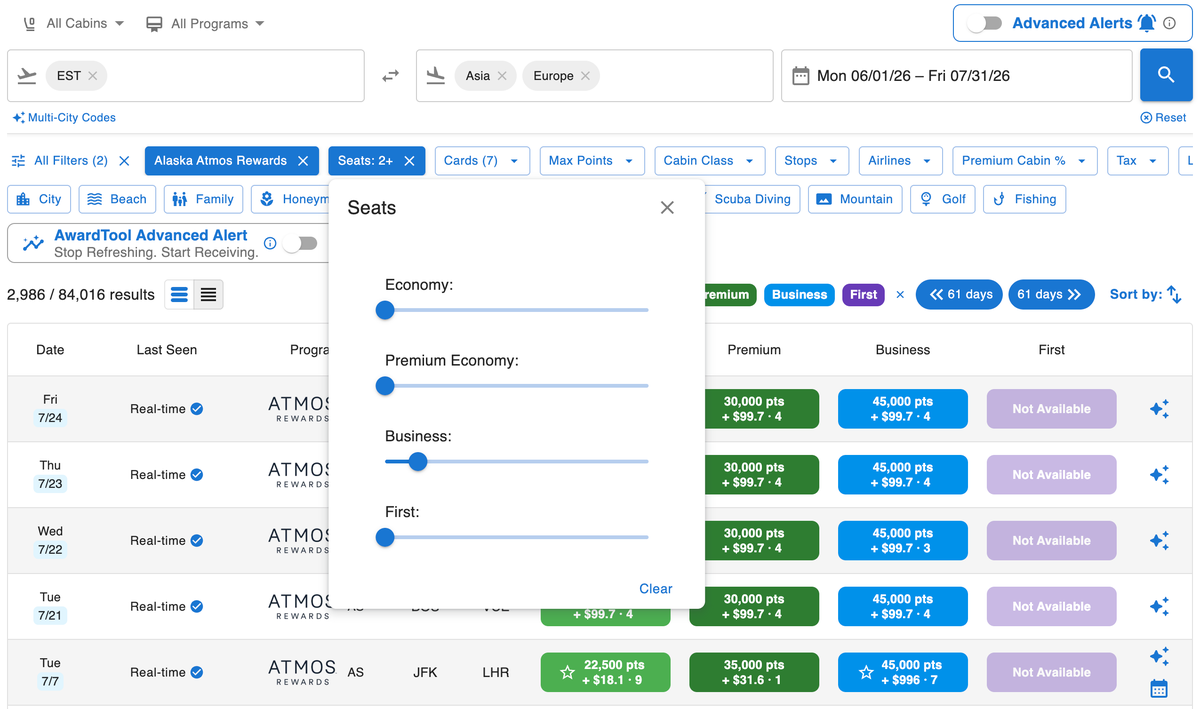The height and width of the screenshot is (709, 1200).
Task: Click the AI sparkle icon on Fri 7/24 row
Action: [x=1159, y=408]
